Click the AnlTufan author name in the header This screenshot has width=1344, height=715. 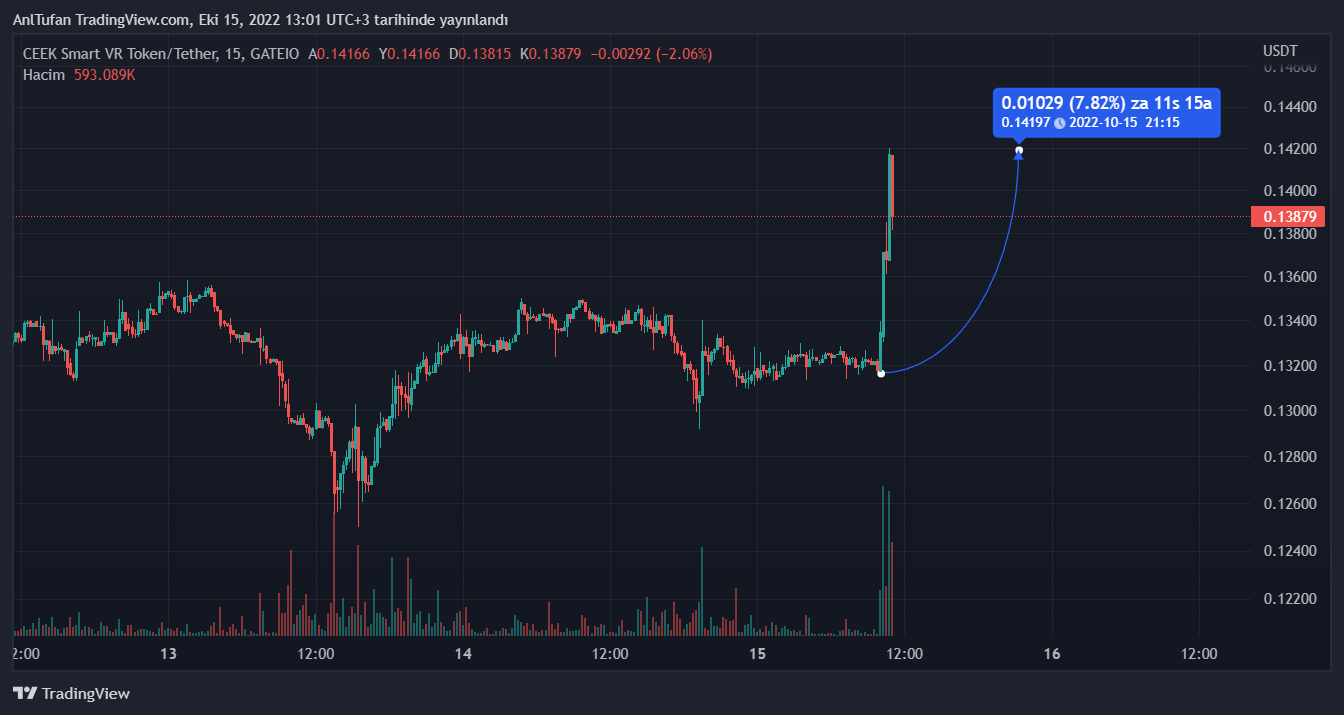(x=41, y=20)
